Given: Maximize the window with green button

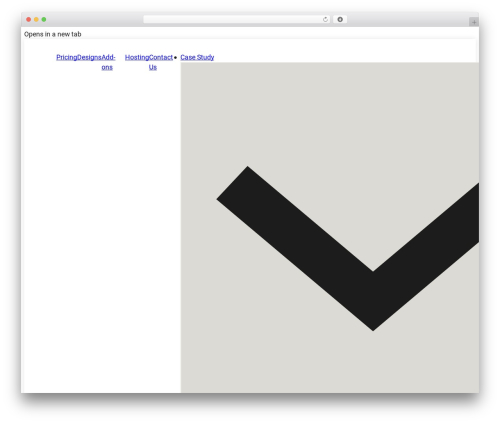Looking at the screenshot, I should coord(44,20).
